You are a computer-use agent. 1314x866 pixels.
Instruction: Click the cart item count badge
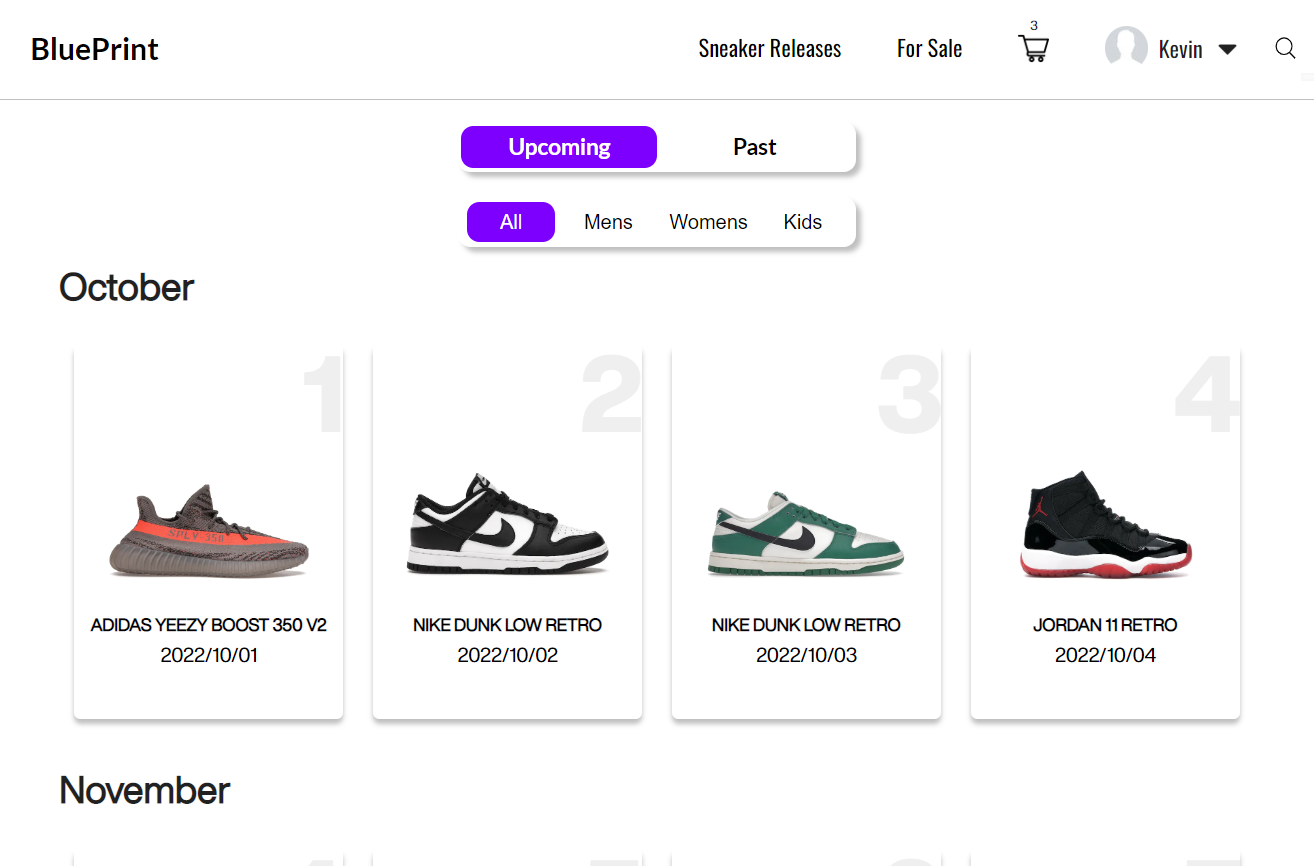(1034, 26)
